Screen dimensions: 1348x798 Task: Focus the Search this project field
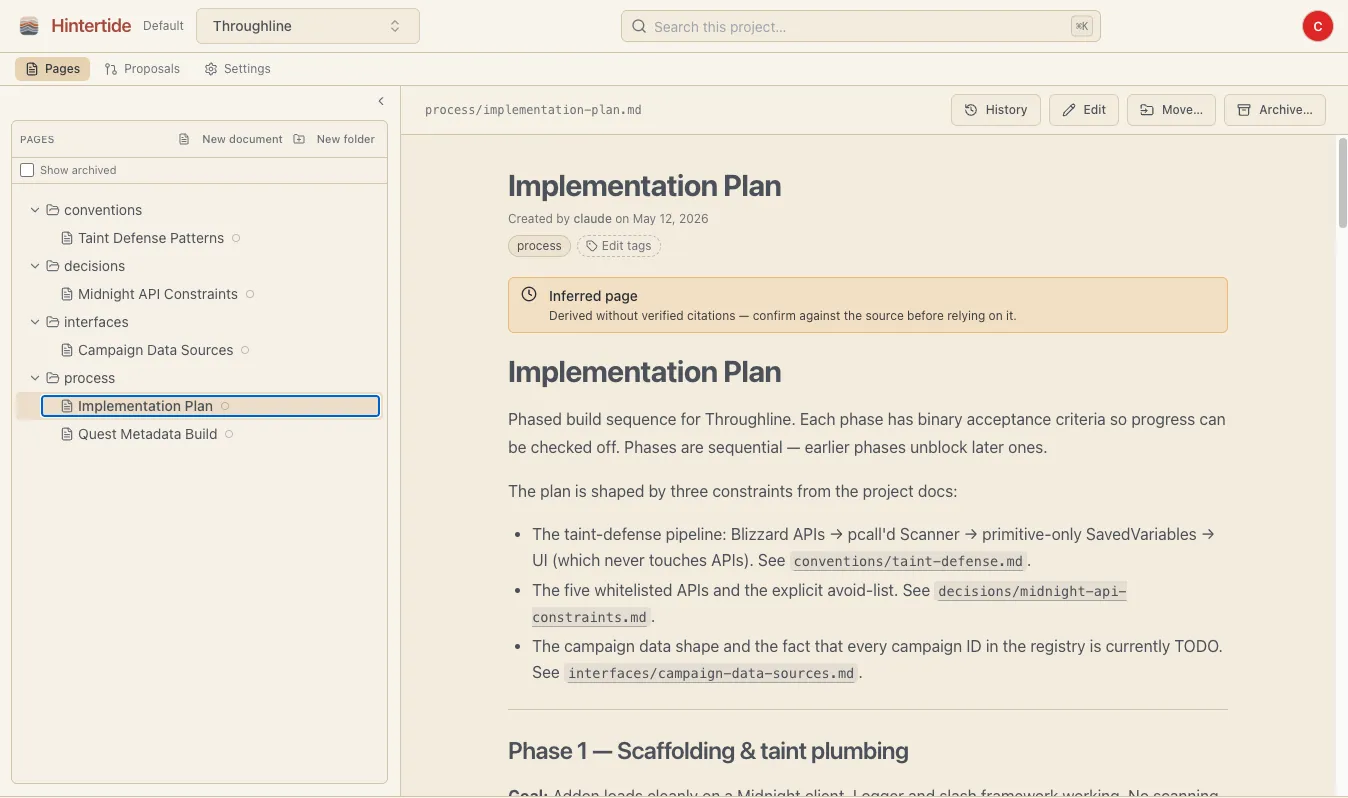tap(861, 26)
